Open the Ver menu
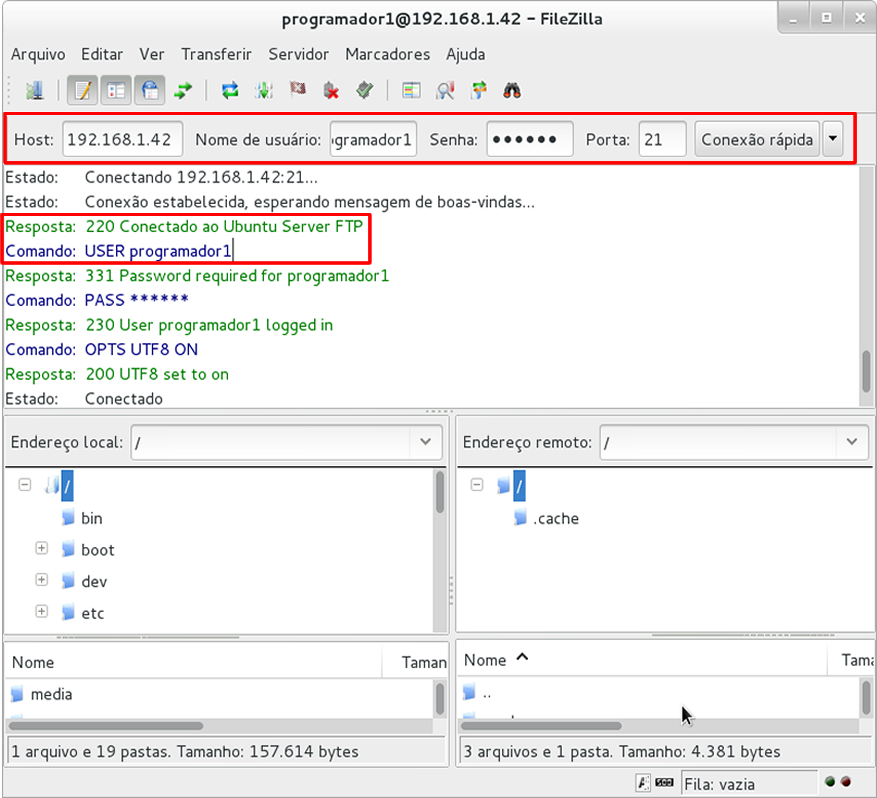 (152, 54)
